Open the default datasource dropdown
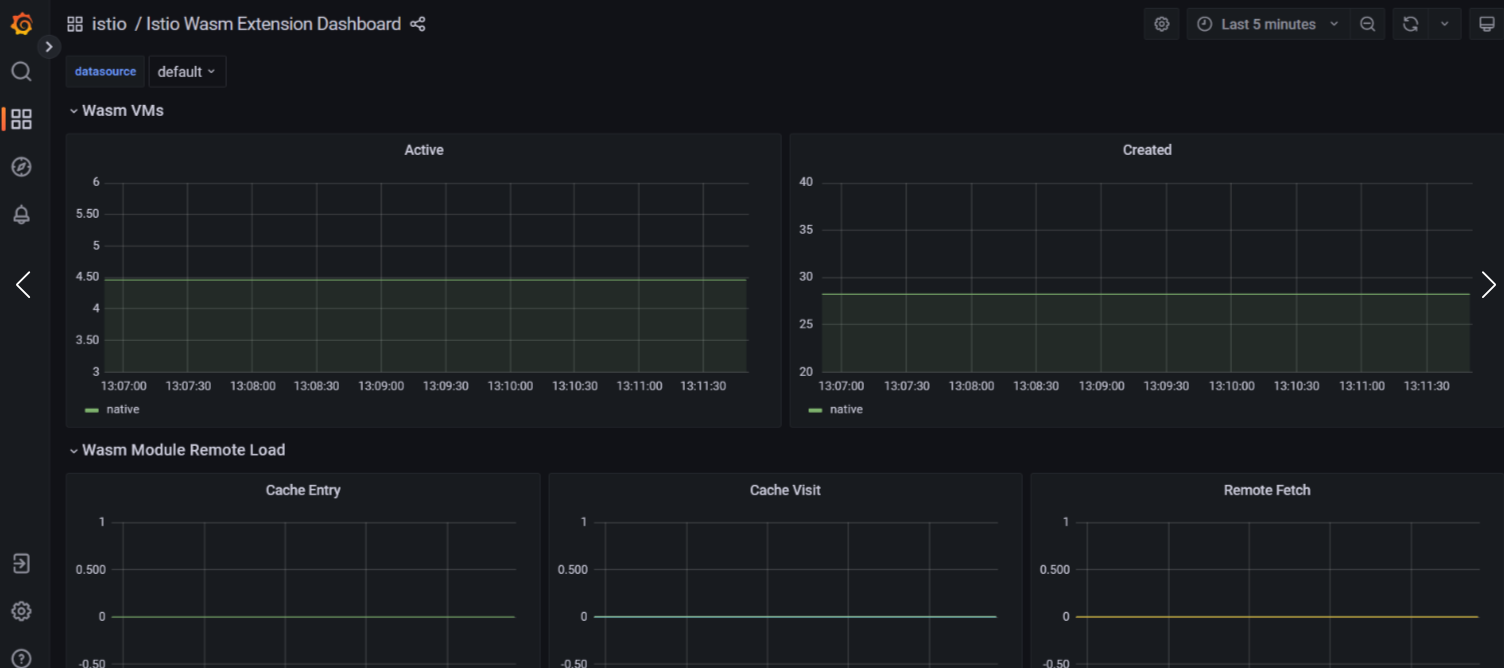This screenshot has width=1504, height=668. click(x=187, y=72)
